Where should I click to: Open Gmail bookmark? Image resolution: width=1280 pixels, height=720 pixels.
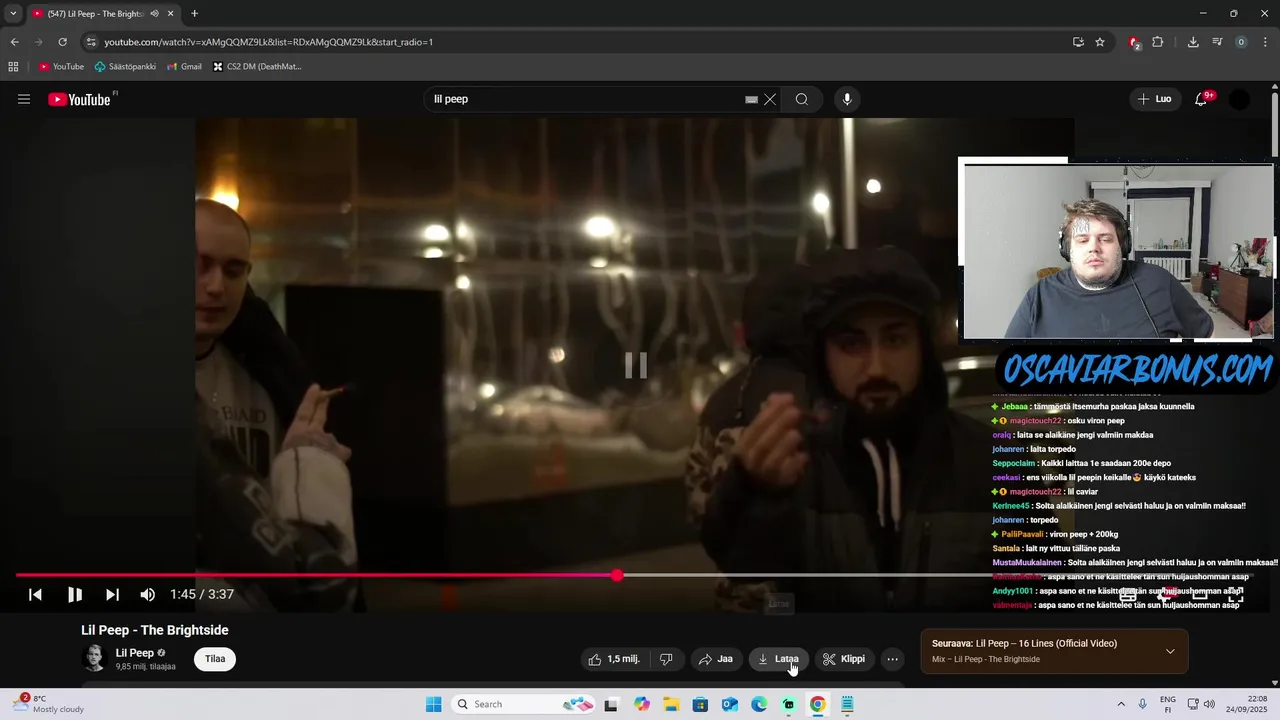184,67
